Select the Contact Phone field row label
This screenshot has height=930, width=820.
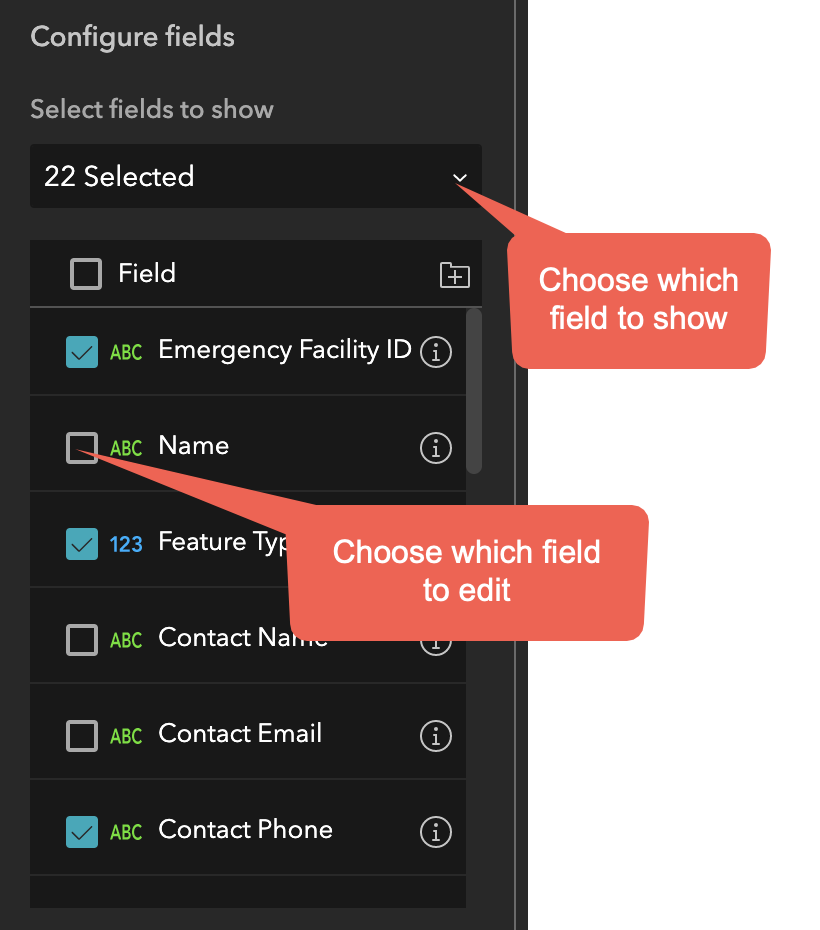click(x=245, y=830)
